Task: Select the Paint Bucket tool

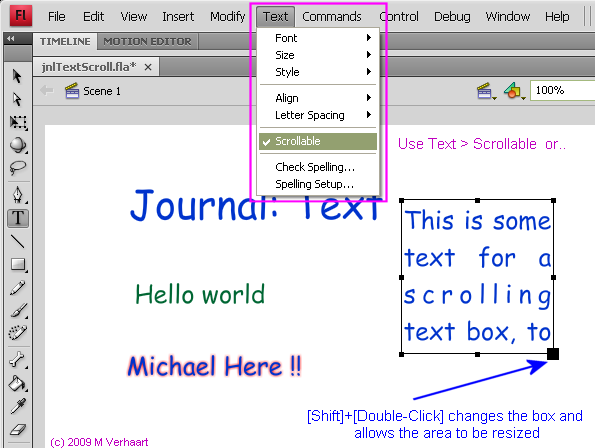Action: (18, 383)
